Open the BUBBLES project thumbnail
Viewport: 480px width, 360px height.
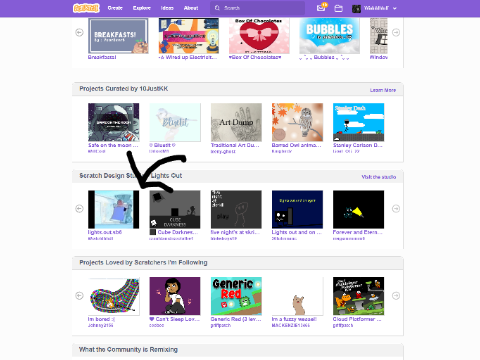pos(329,36)
